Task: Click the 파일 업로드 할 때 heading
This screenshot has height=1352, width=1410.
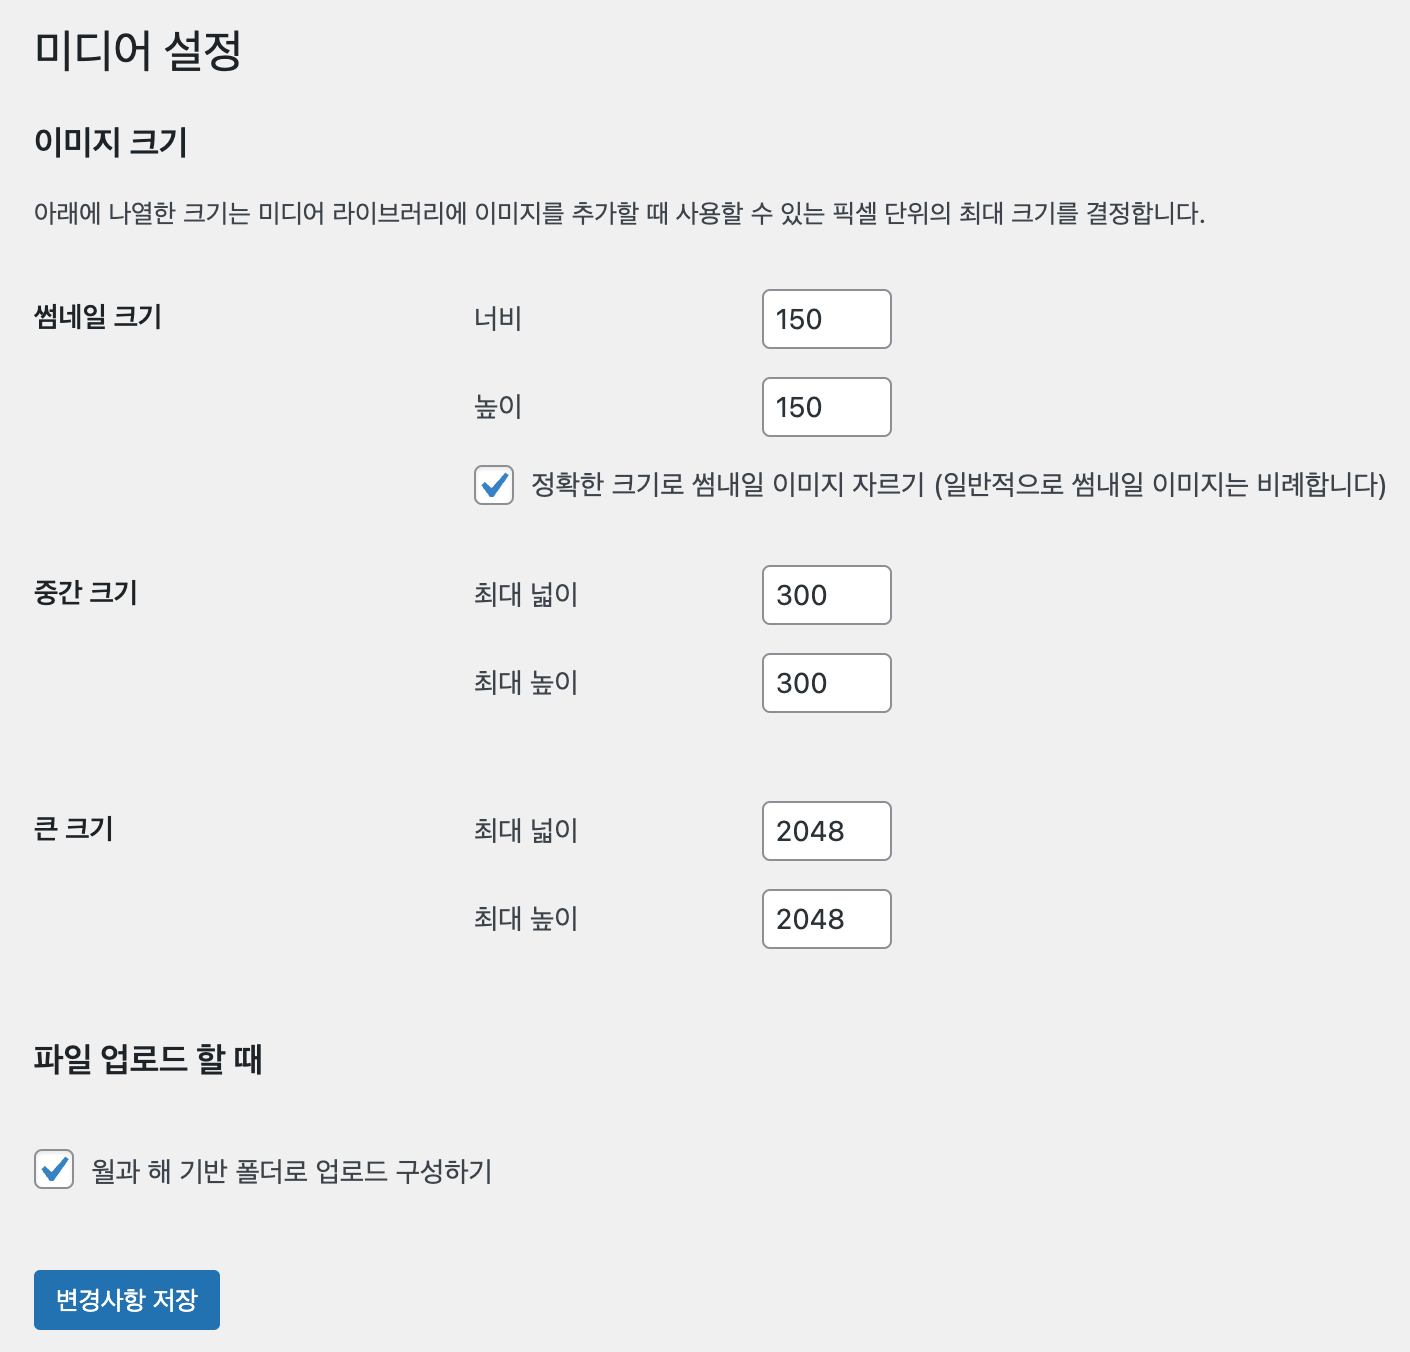Action: point(148,1059)
